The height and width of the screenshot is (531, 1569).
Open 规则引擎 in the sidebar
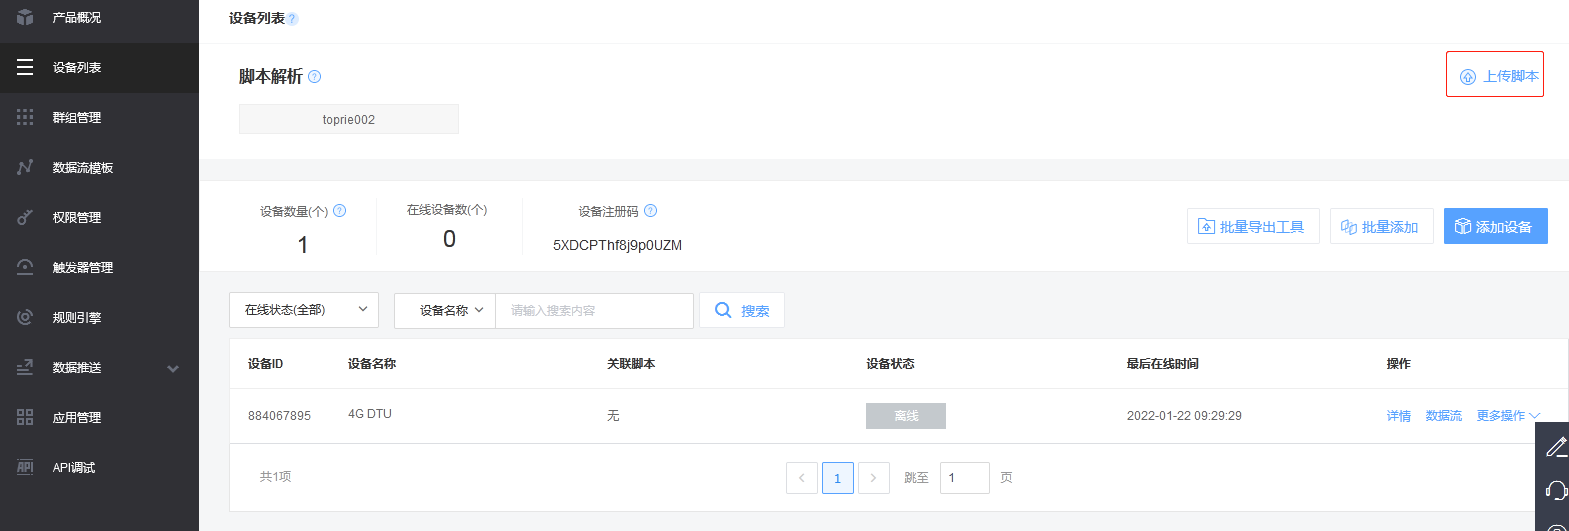77,318
